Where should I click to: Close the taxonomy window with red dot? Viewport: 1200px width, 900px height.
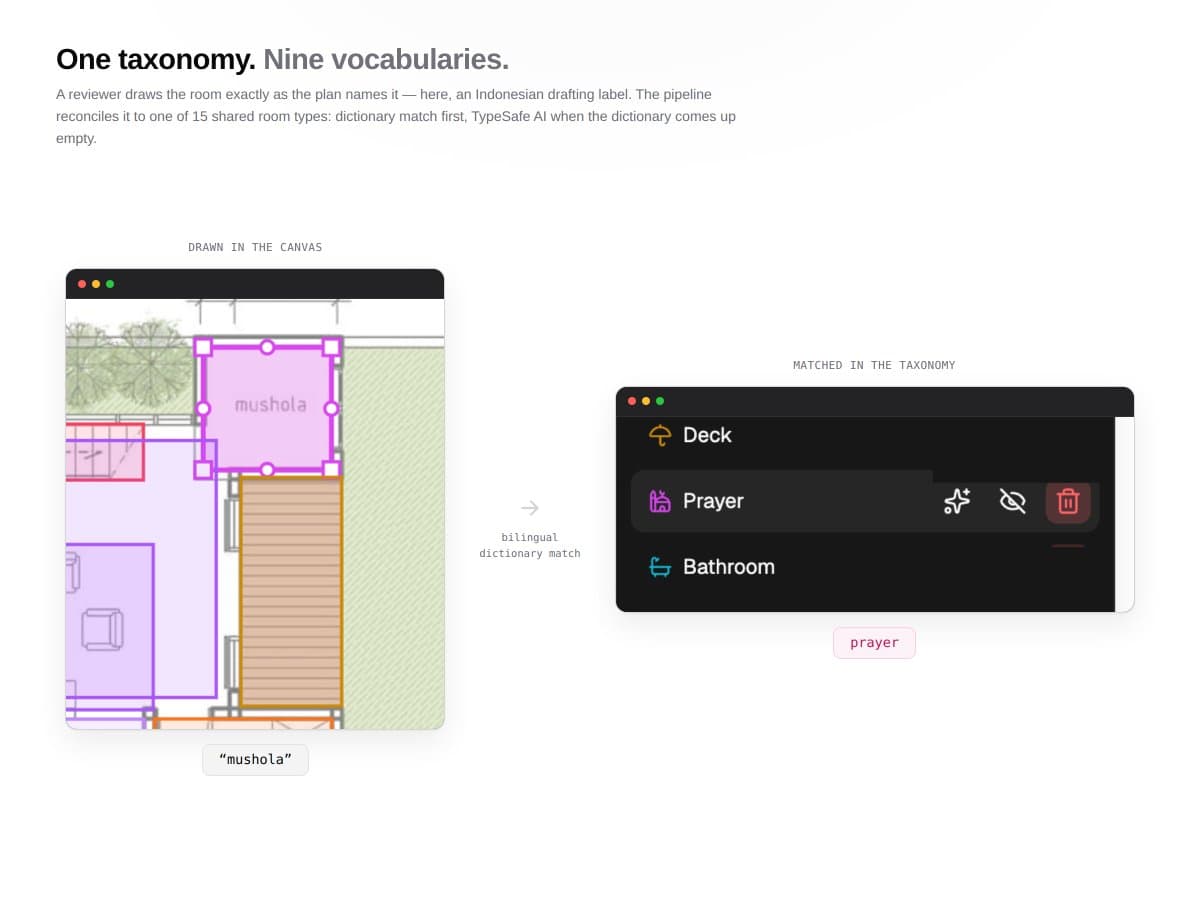pyautogui.click(x=632, y=401)
